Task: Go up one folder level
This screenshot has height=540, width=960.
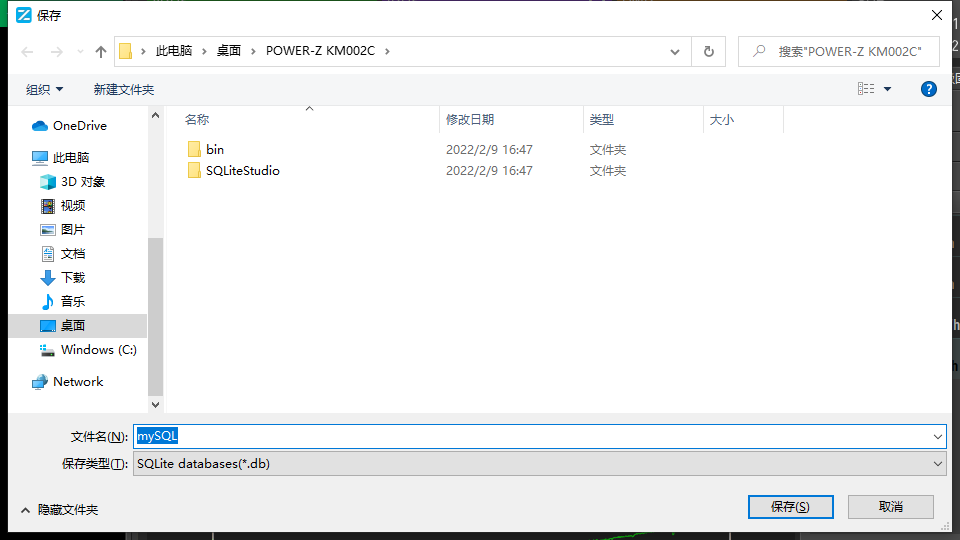Action: [x=101, y=52]
